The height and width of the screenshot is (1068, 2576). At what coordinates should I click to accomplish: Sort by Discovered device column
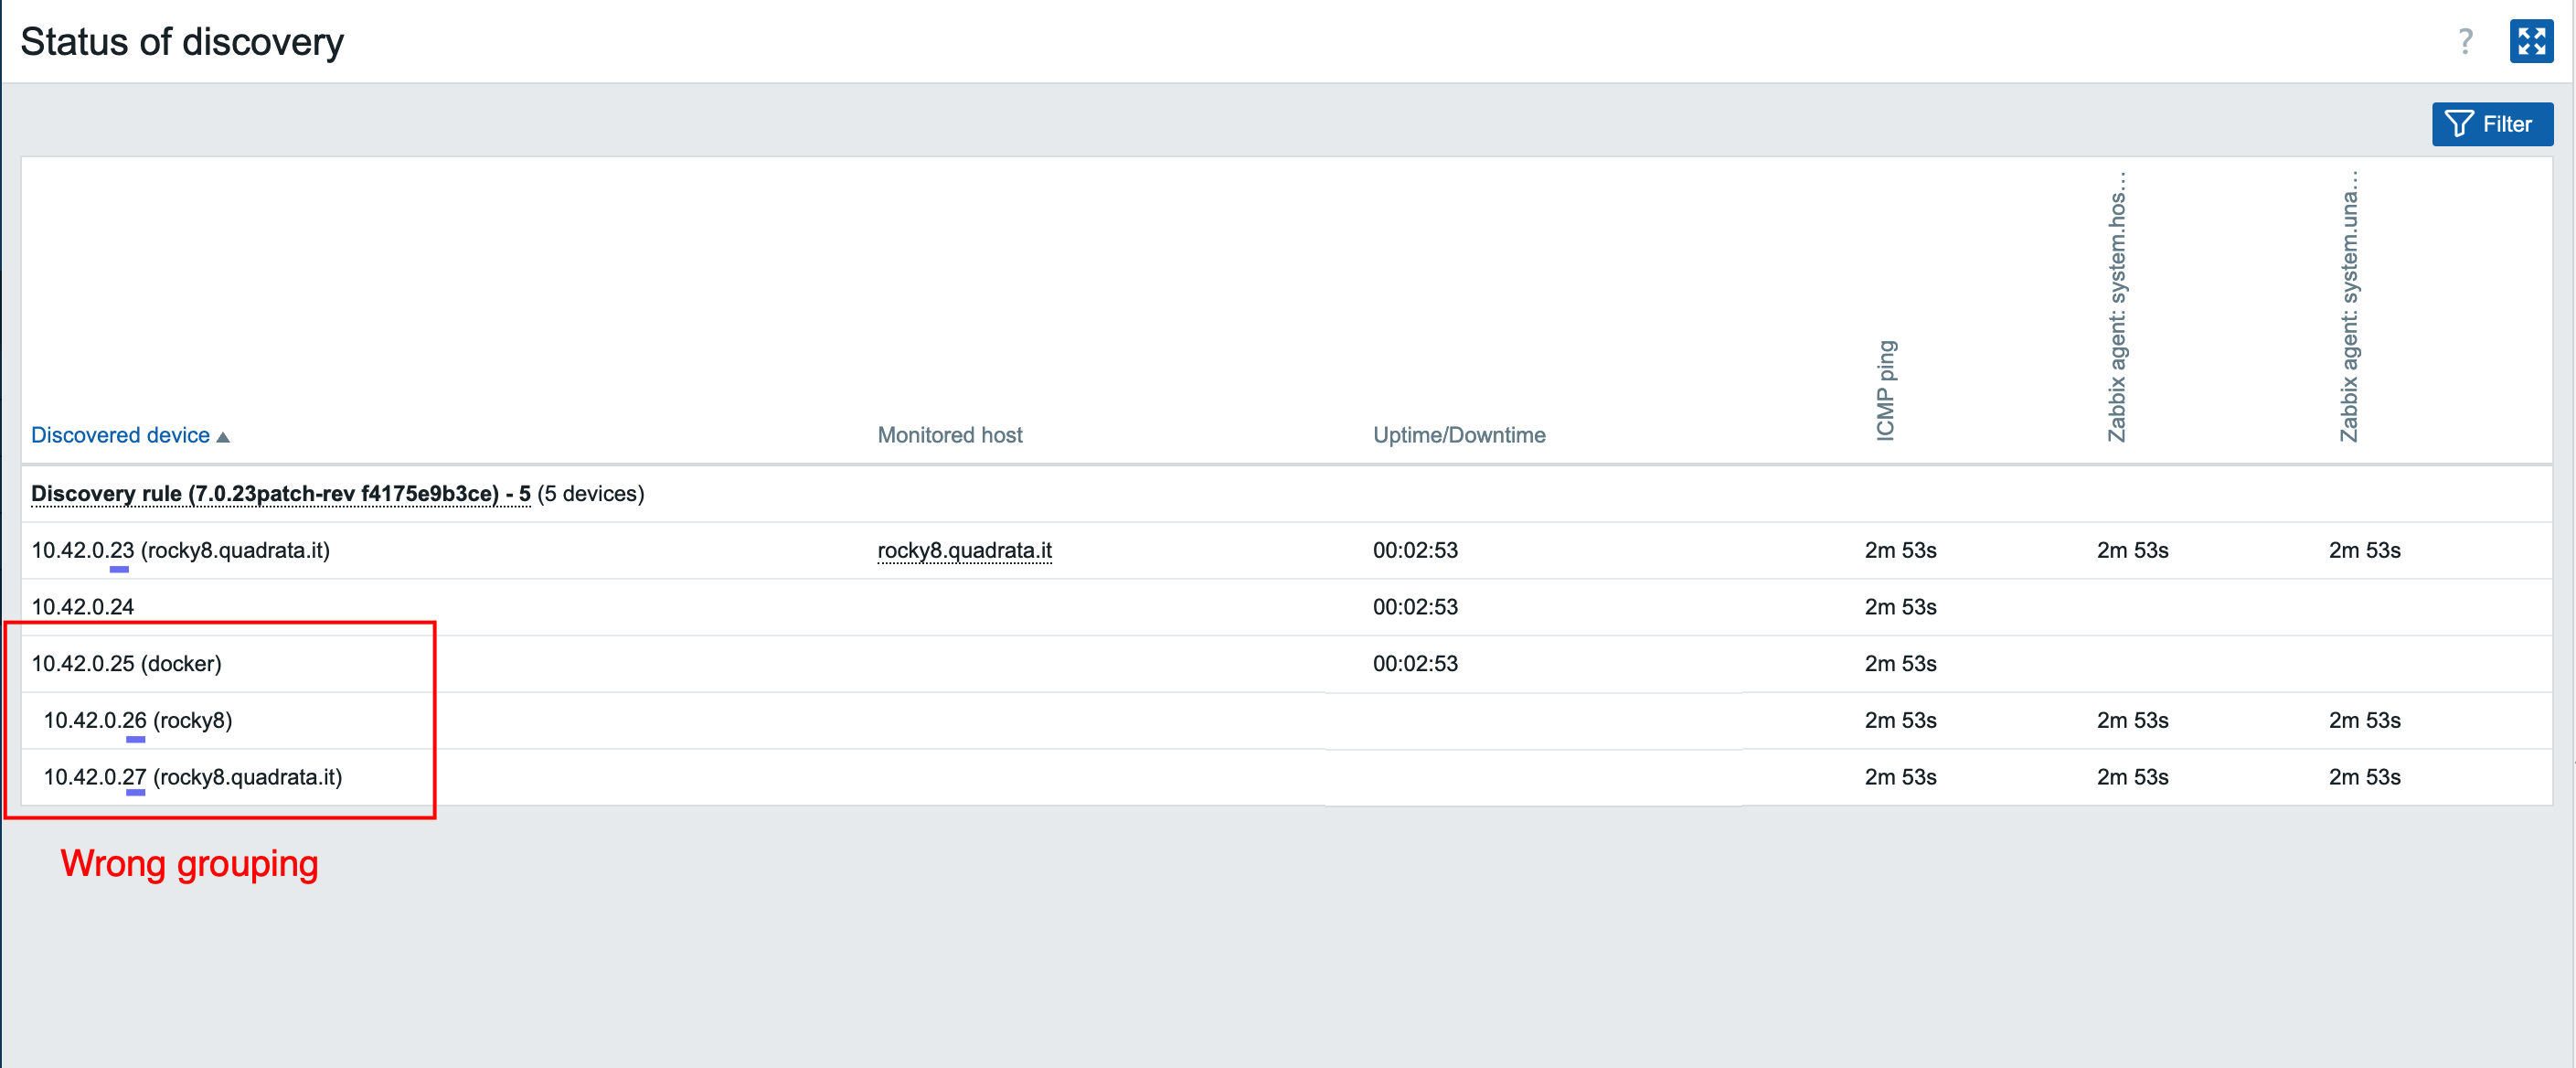(x=120, y=435)
